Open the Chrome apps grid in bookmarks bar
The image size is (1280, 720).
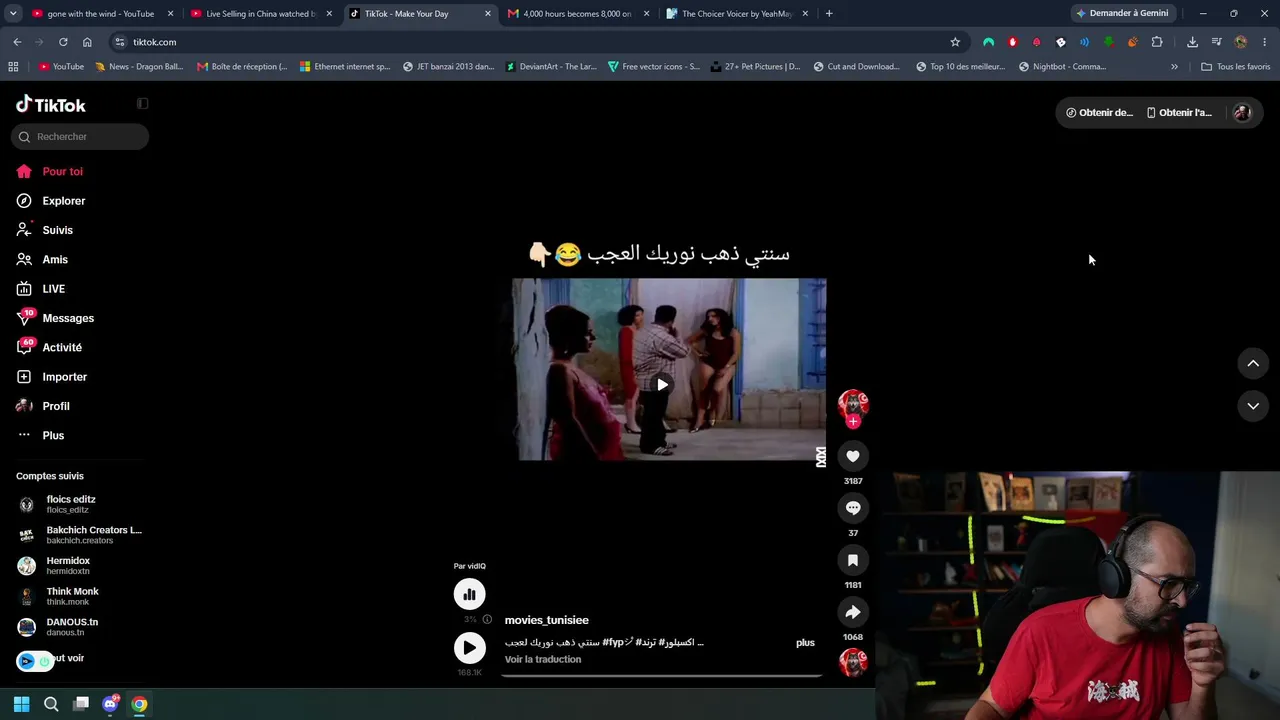[13, 67]
